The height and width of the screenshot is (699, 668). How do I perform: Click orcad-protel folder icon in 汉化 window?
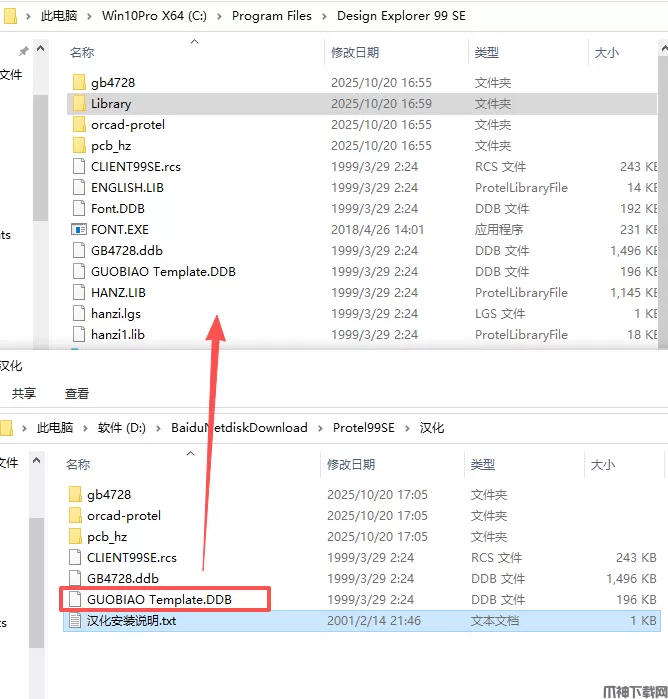point(75,515)
